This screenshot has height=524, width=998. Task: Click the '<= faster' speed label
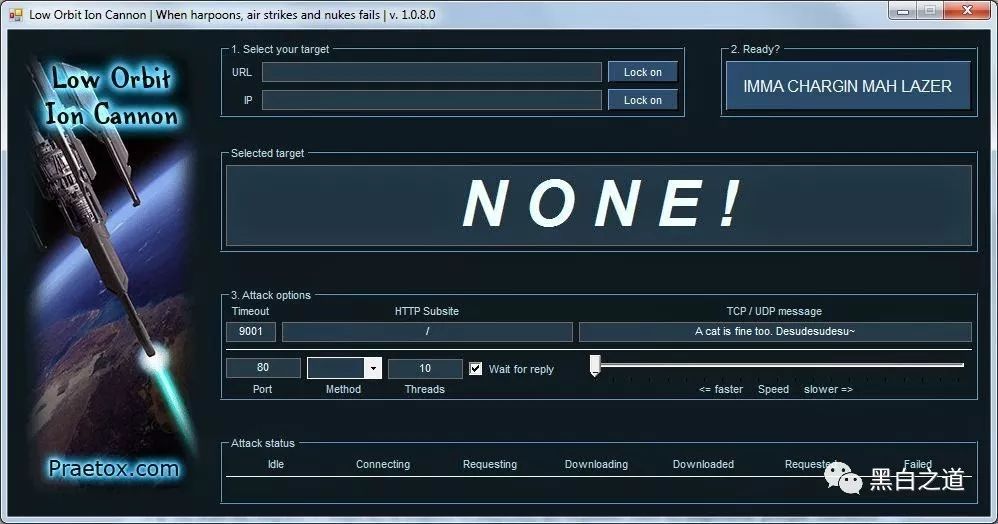click(720, 389)
